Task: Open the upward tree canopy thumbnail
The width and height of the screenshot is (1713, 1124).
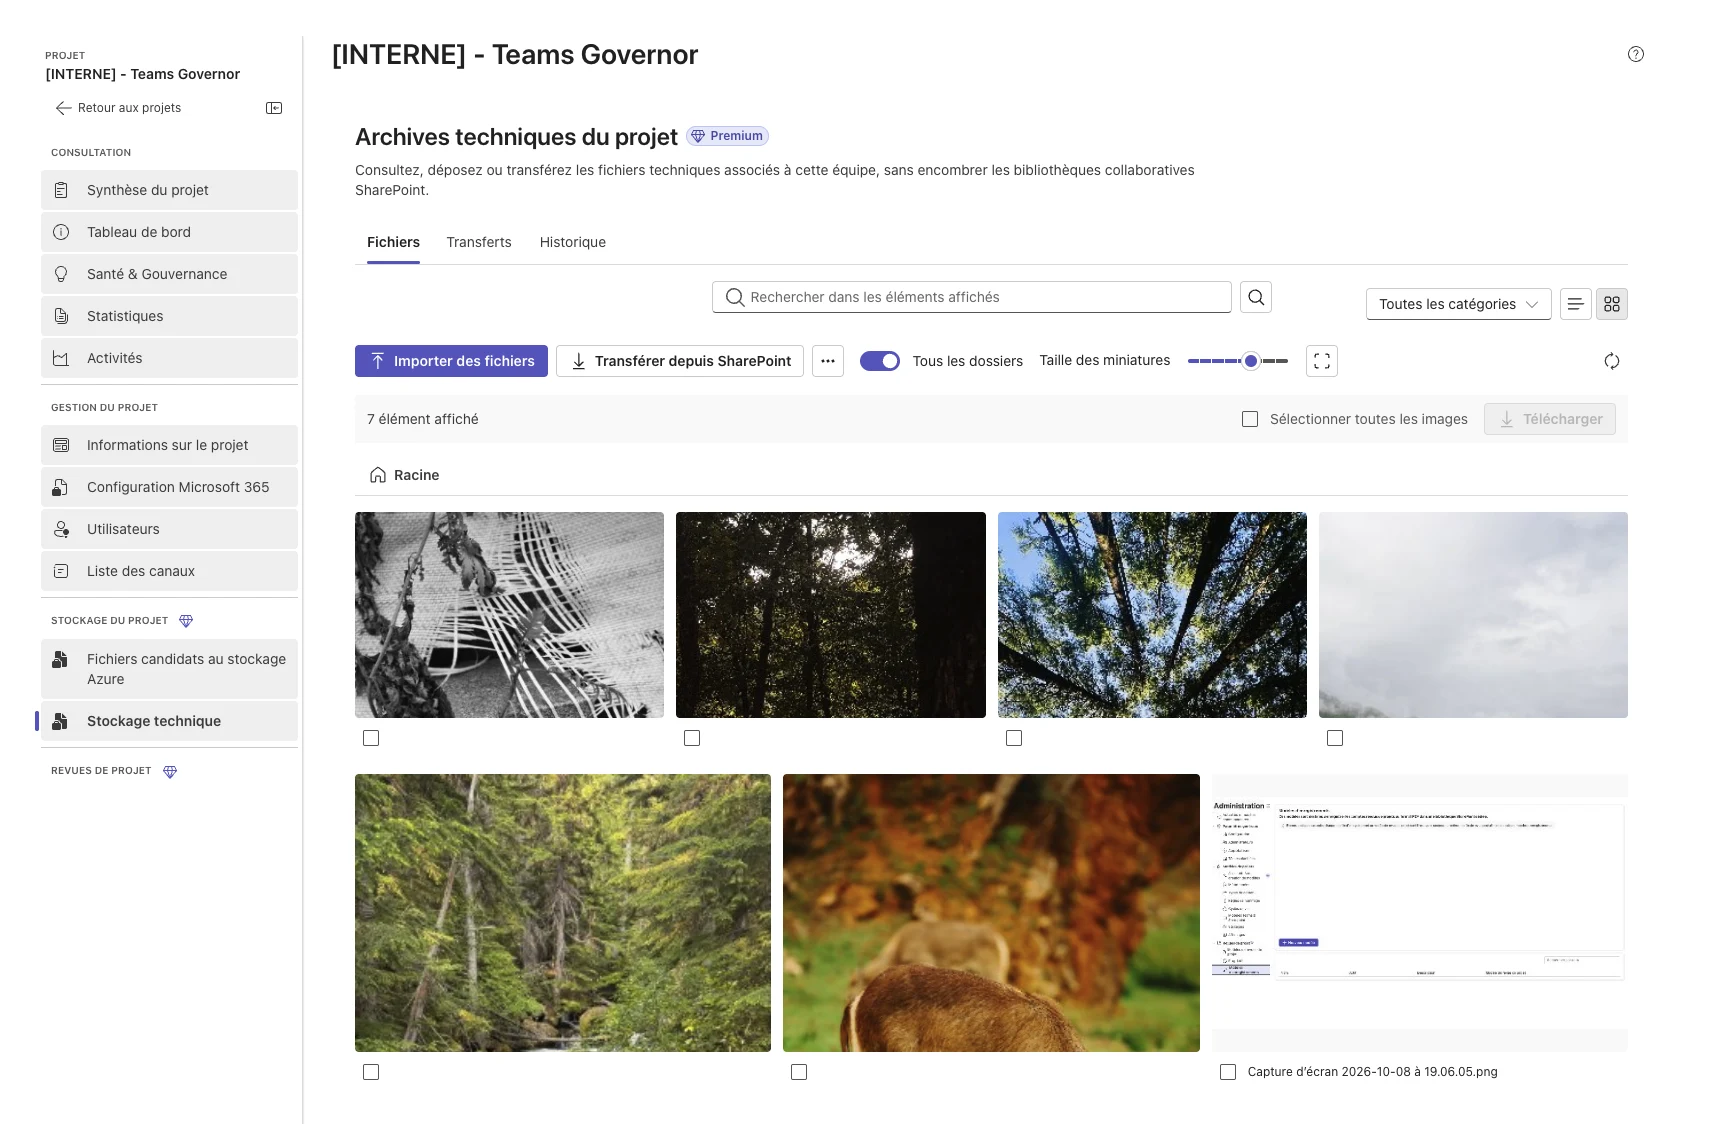Action: [x=1152, y=615]
